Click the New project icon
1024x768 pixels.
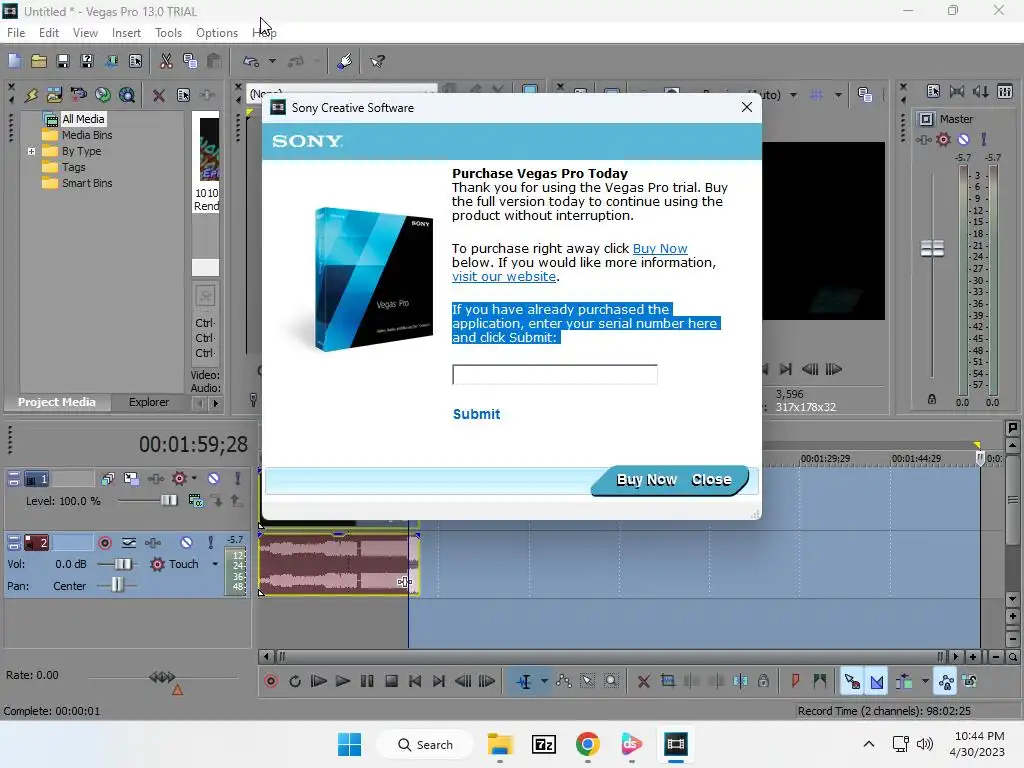[14, 61]
